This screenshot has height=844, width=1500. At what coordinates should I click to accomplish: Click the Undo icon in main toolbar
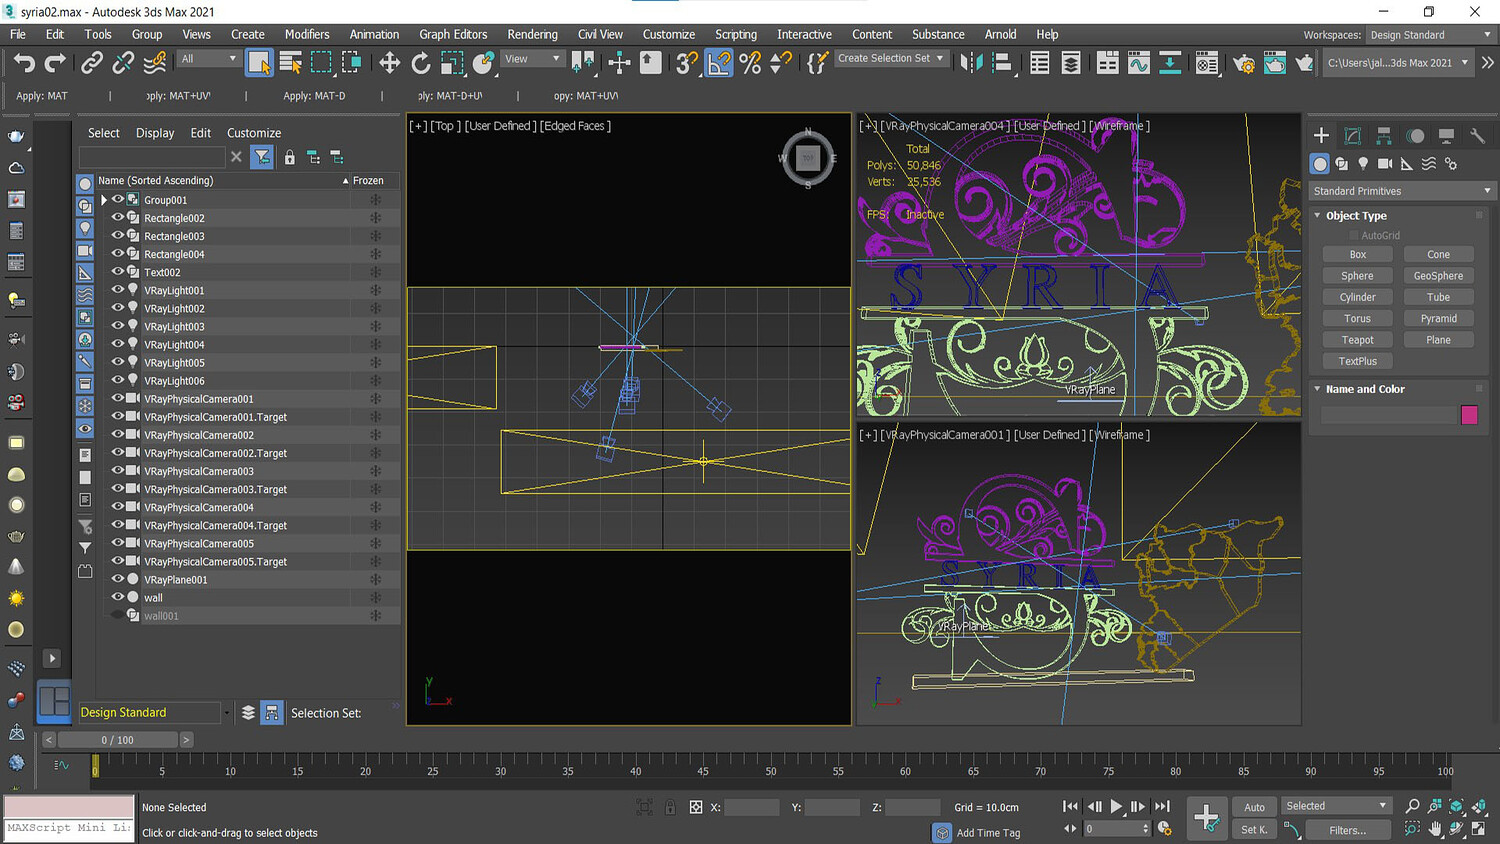pos(24,63)
